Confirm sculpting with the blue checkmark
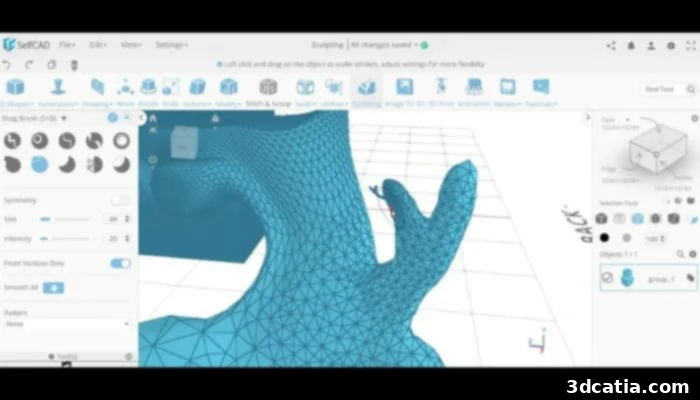This screenshot has height=400, width=700. pos(113,117)
